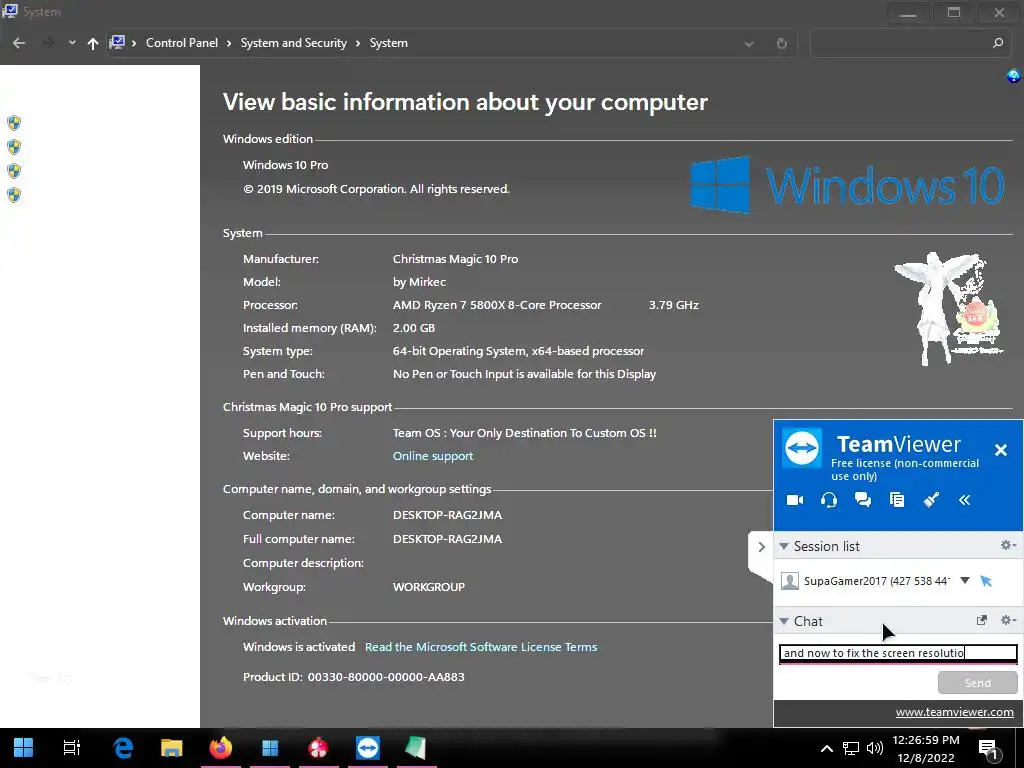
Task: Open File Explorer from taskbar
Action: [172, 748]
